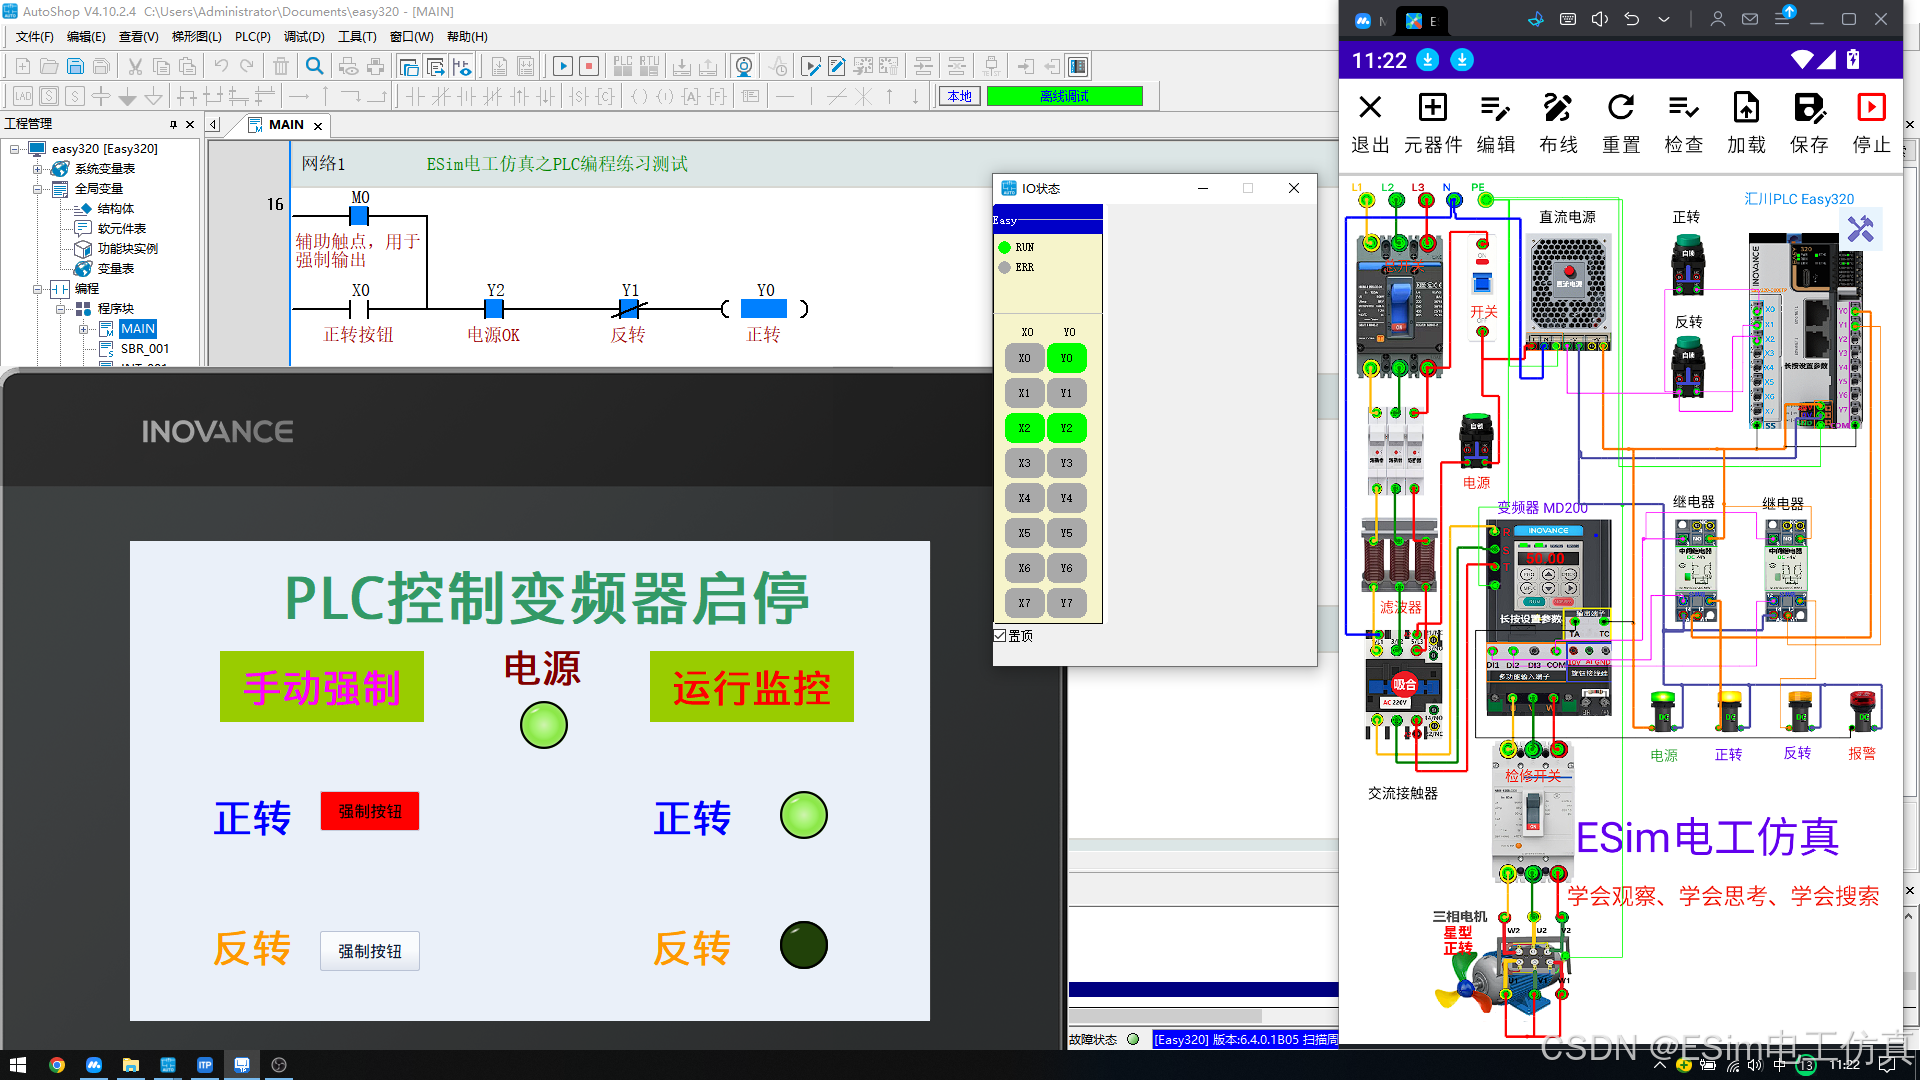Open Chrome from Windows taskbar
1920x1080 pixels.
(57, 1065)
